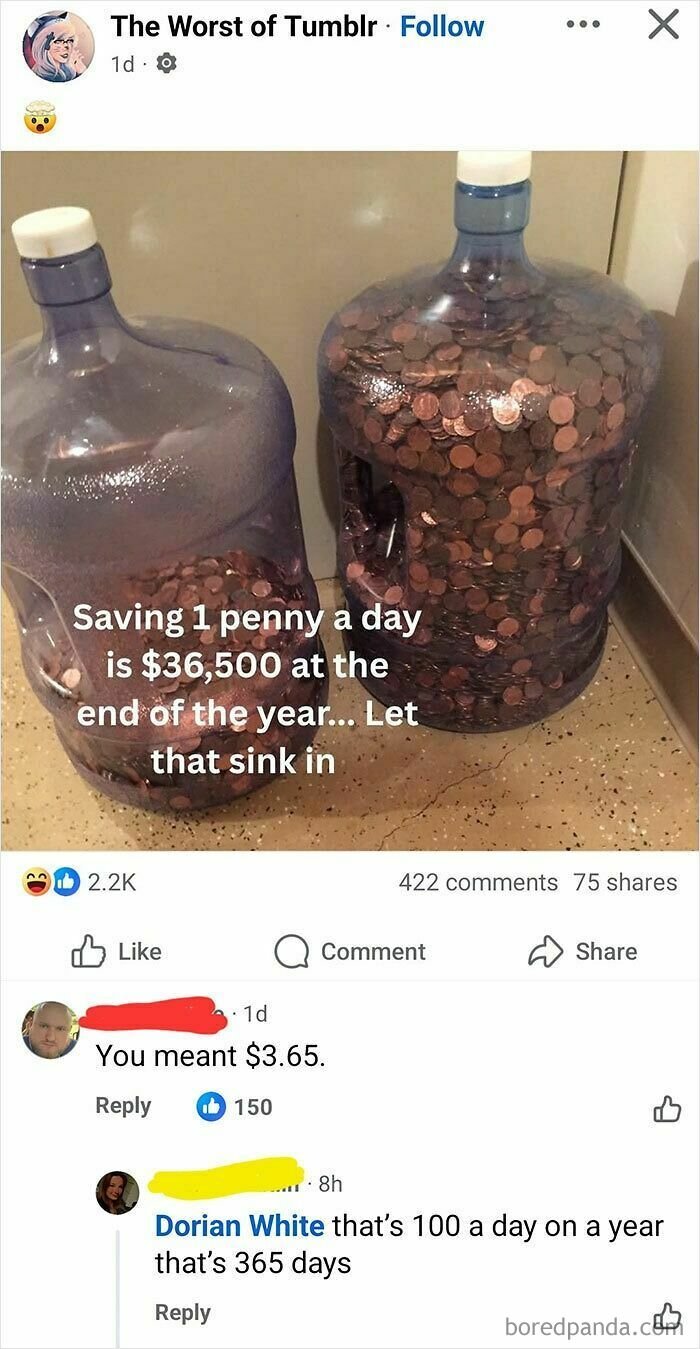The image size is (700, 1349).
Task: Like the post with the thumbs-up button
Action: [x=116, y=951]
